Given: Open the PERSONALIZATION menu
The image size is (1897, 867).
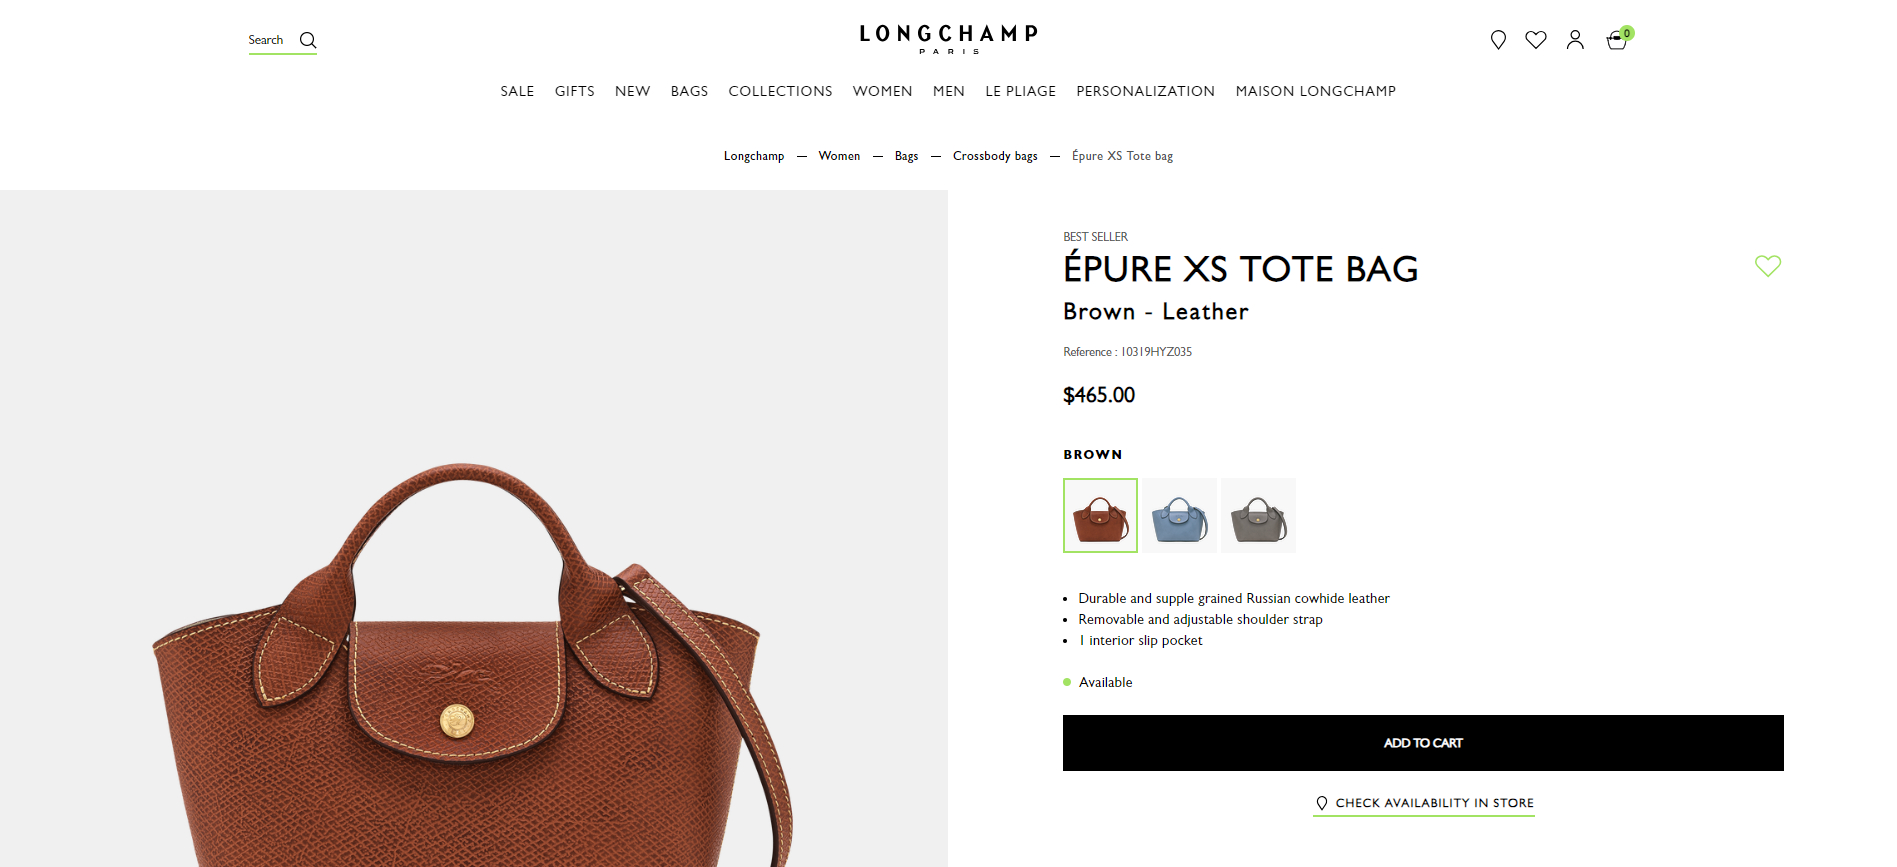Looking at the screenshot, I should coord(1145,91).
